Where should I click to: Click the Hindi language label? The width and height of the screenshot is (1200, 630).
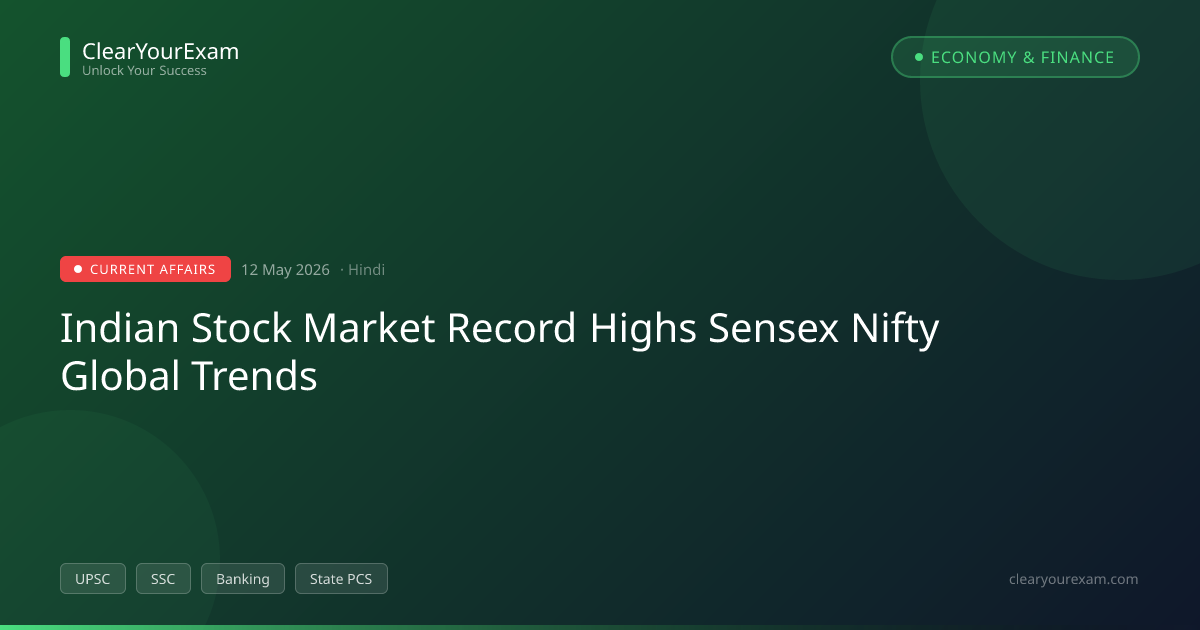coord(366,270)
